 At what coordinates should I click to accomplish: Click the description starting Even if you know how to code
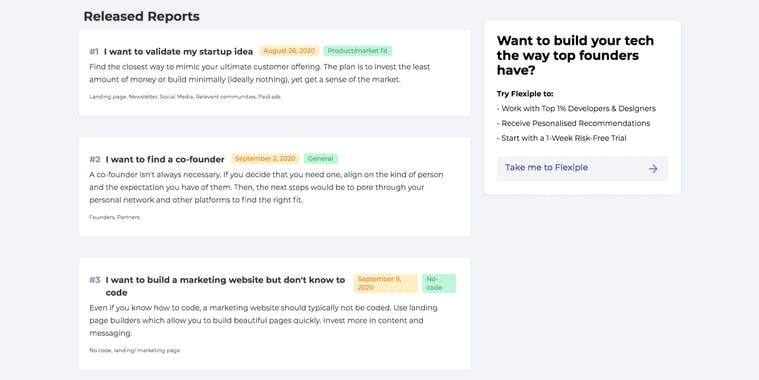[263, 320]
